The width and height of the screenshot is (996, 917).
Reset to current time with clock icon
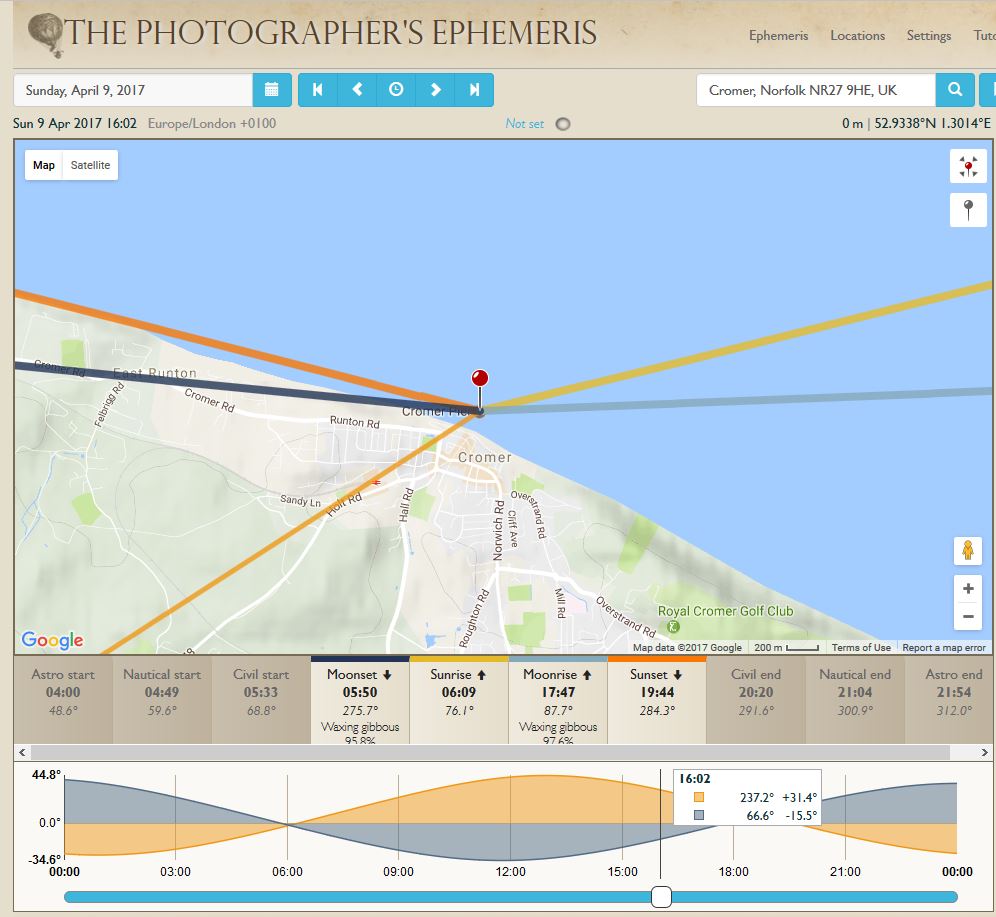click(396, 90)
